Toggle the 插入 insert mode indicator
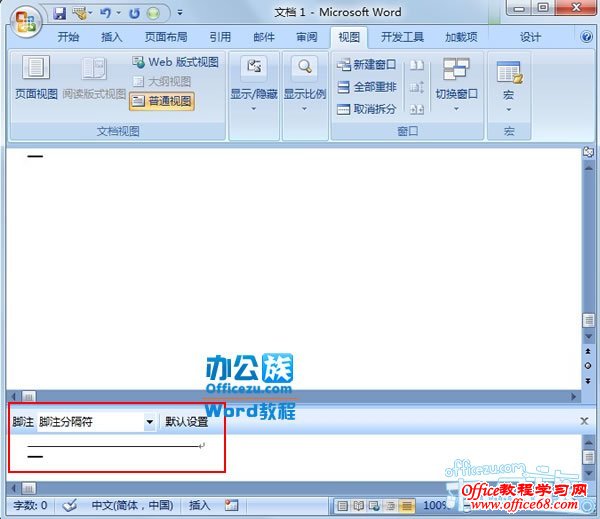This screenshot has height=519, width=600. 199,505
